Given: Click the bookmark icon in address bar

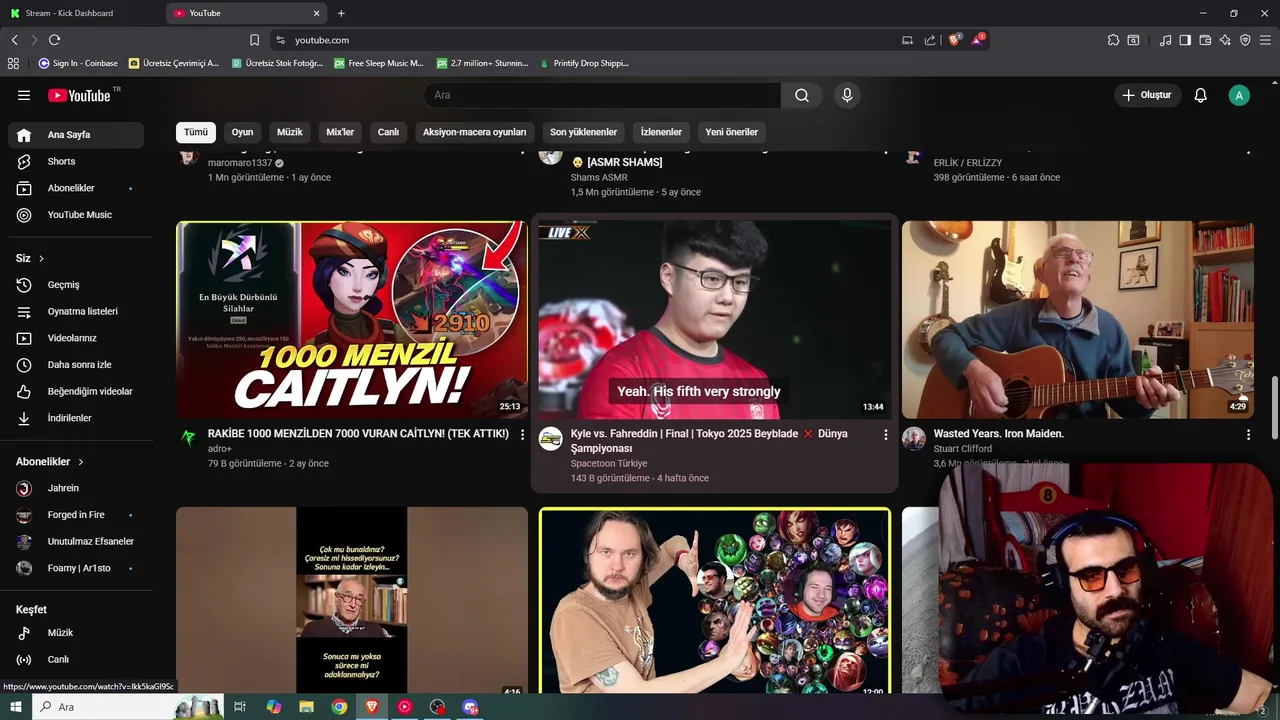Looking at the screenshot, I should pos(254,40).
